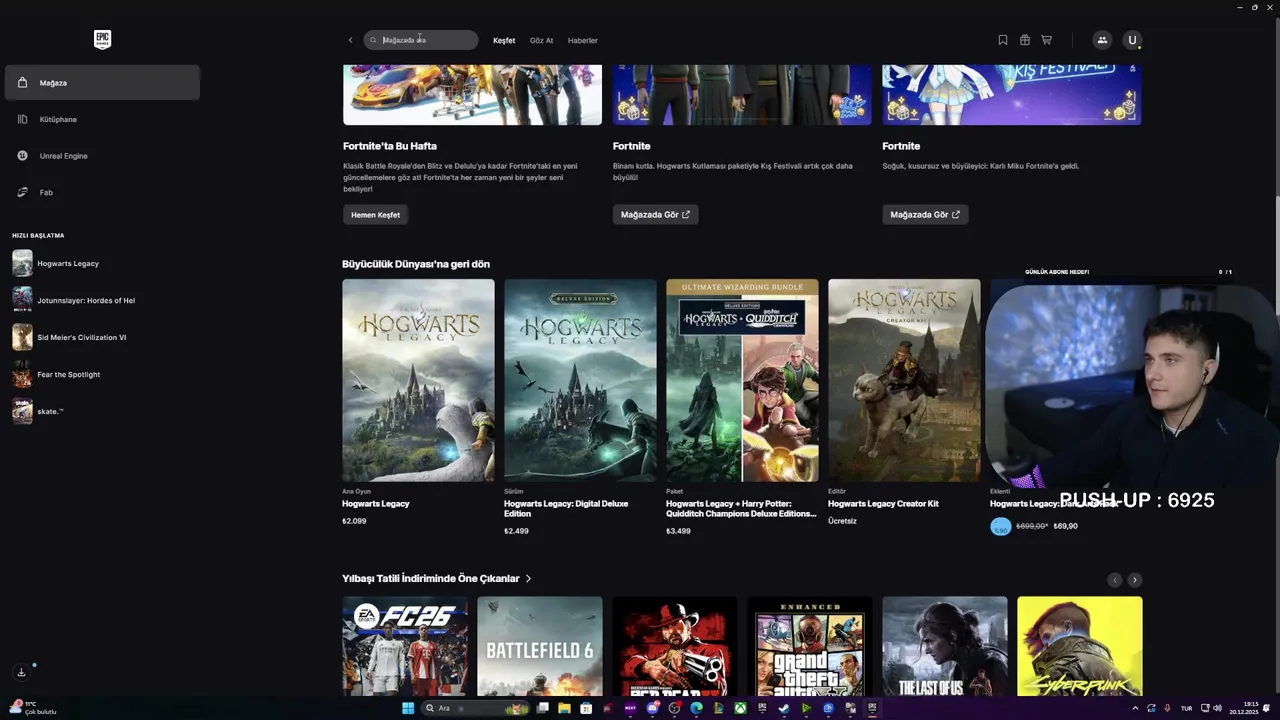Open the Windows Start menu
This screenshot has height=720, width=1280.
[x=408, y=708]
